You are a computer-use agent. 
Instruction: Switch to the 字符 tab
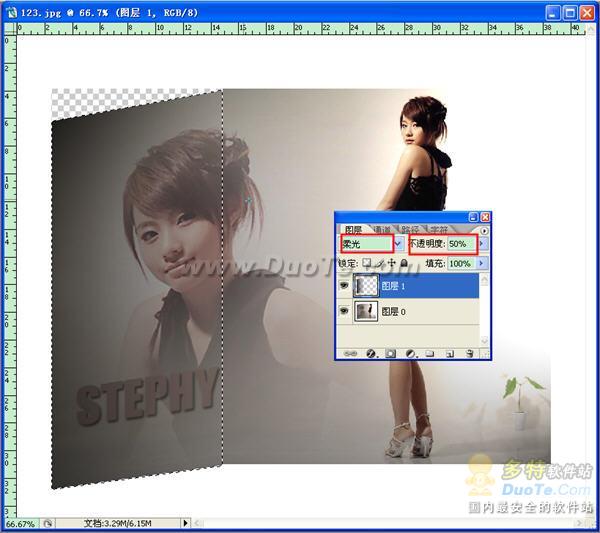pyautogui.click(x=439, y=230)
